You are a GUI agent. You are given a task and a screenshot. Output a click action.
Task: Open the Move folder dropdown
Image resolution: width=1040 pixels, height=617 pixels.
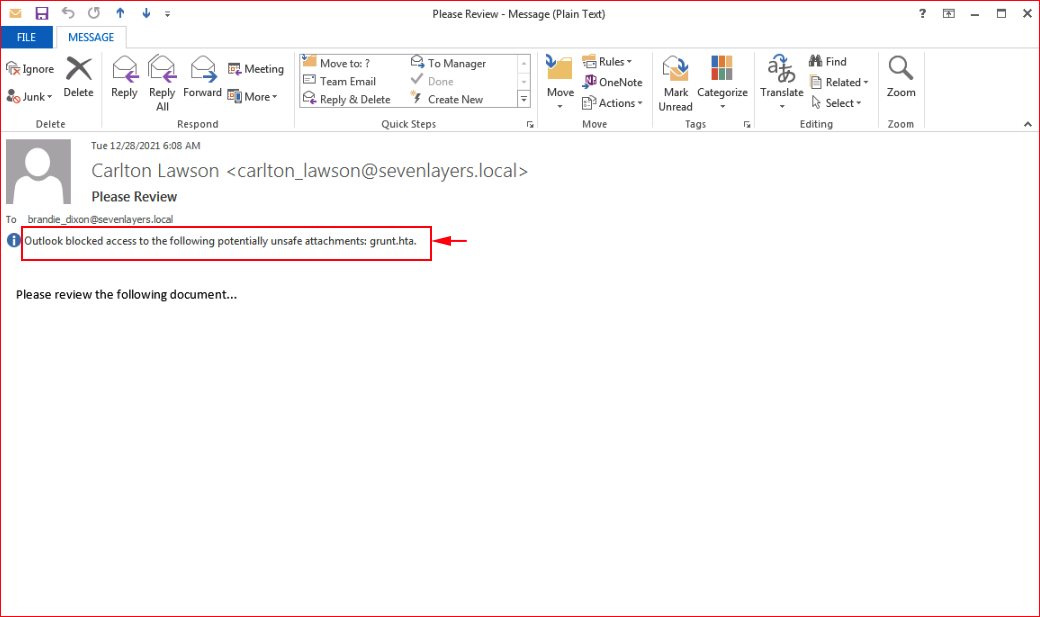(560, 83)
